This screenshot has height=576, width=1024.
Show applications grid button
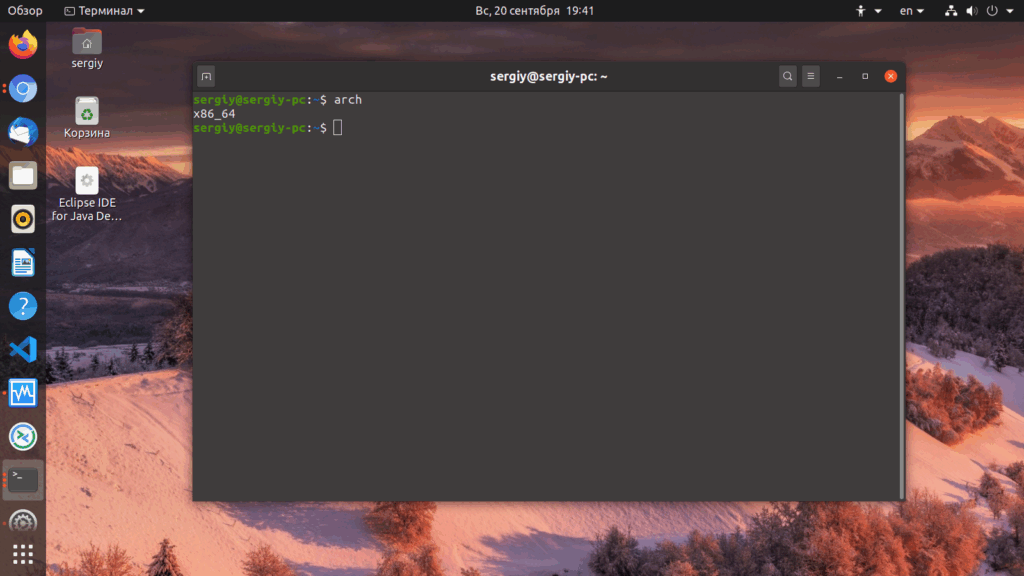click(23, 554)
